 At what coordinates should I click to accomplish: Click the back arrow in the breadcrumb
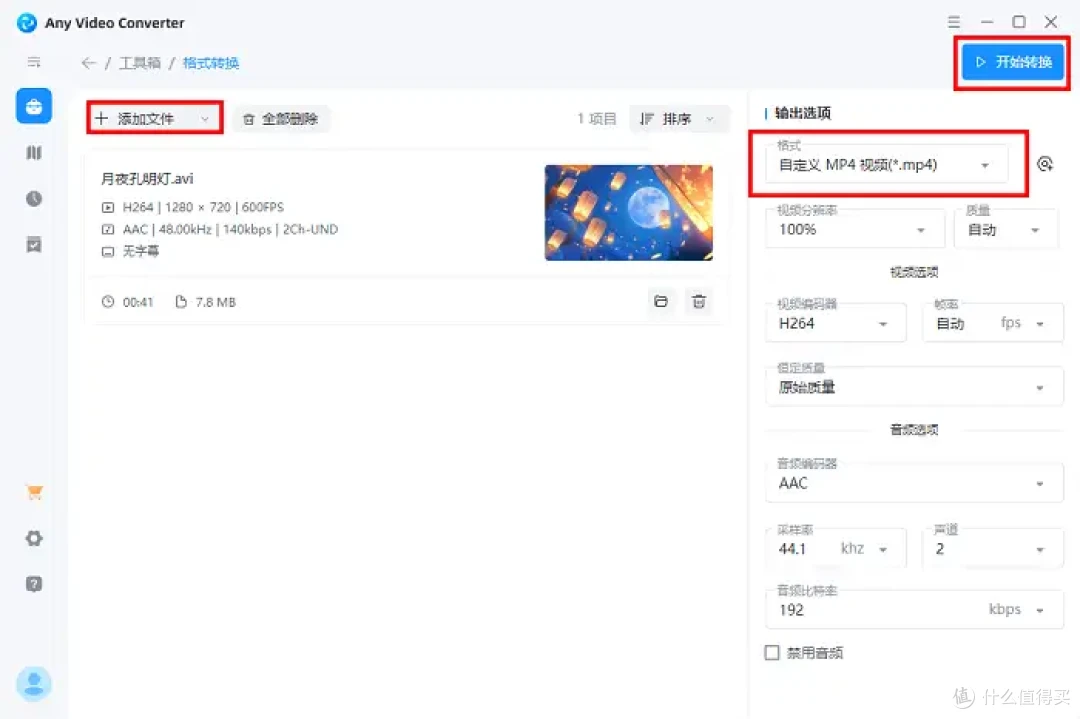tap(88, 63)
